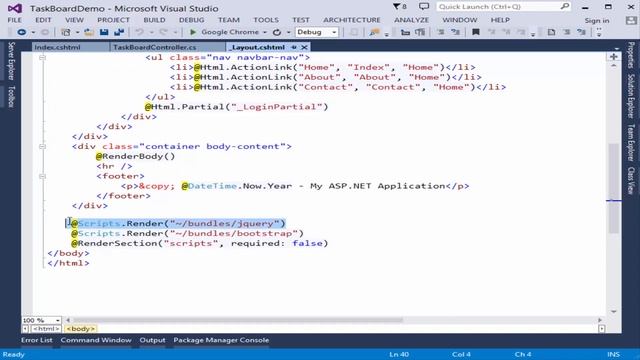The width and height of the screenshot is (640, 360).
Task: Open the Google Chrome browser dropdown arrow
Action: [x=264, y=32]
